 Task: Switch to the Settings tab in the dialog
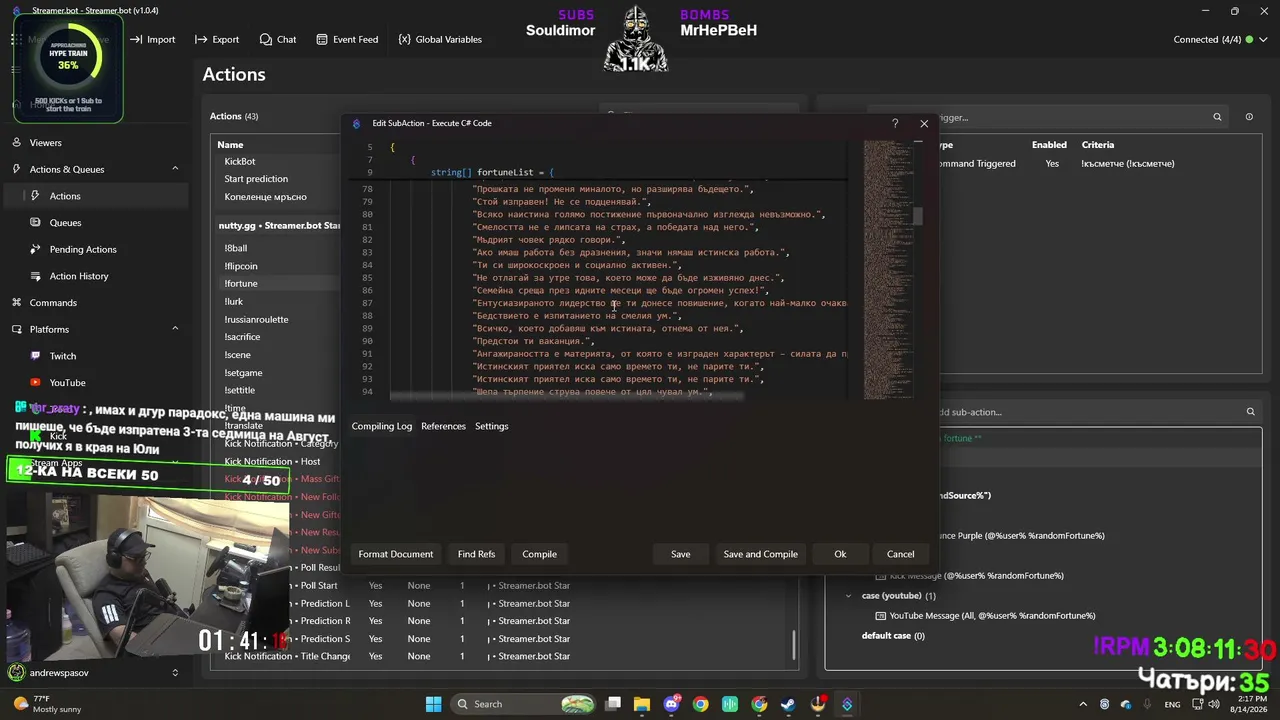[491, 426]
